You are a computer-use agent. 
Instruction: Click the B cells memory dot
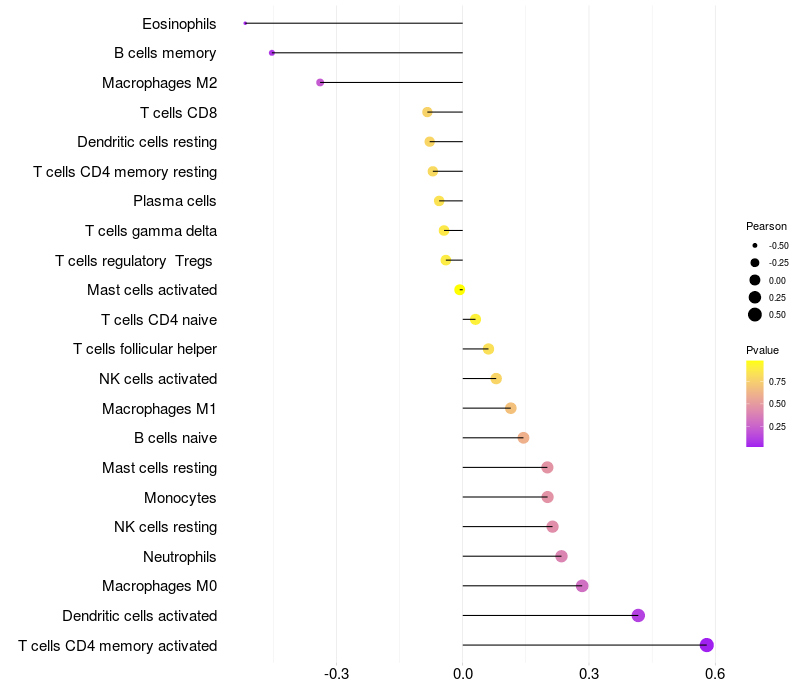coord(272,53)
